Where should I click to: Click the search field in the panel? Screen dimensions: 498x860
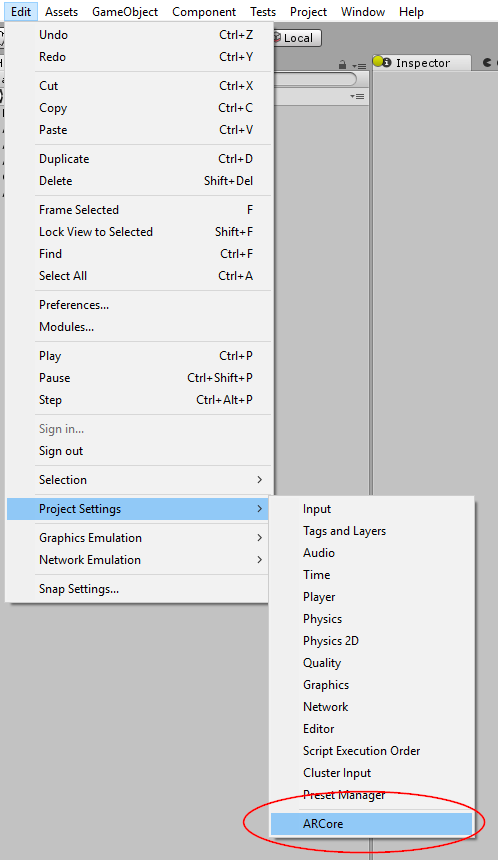pos(315,80)
